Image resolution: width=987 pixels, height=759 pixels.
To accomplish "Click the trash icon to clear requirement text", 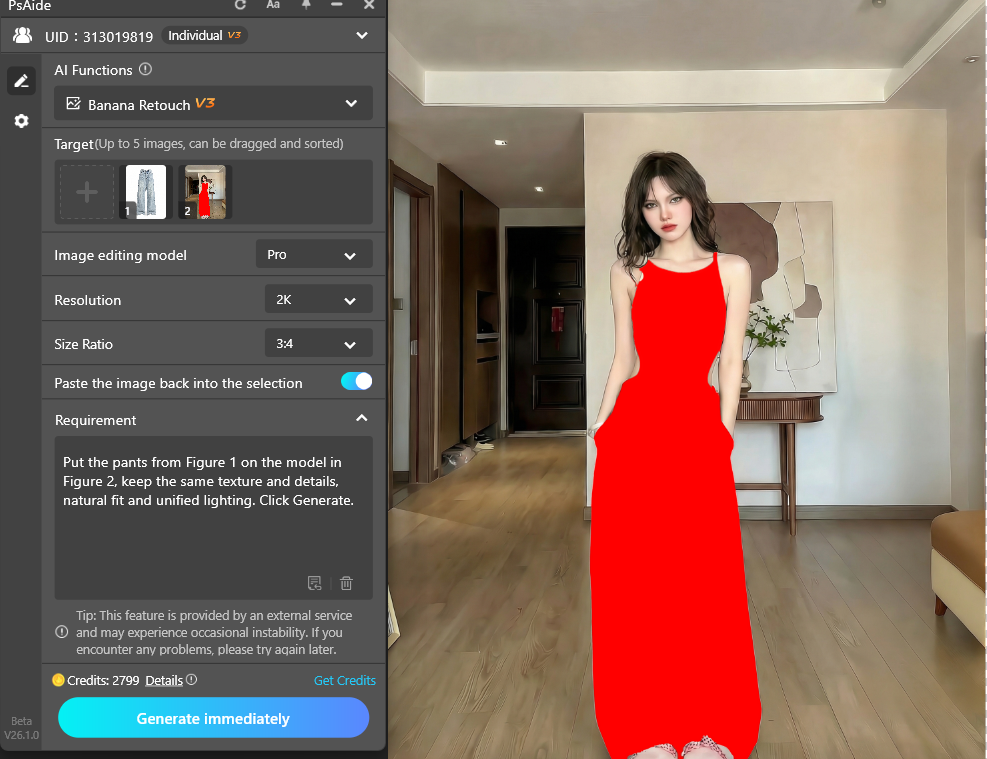I will click(346, 583).
